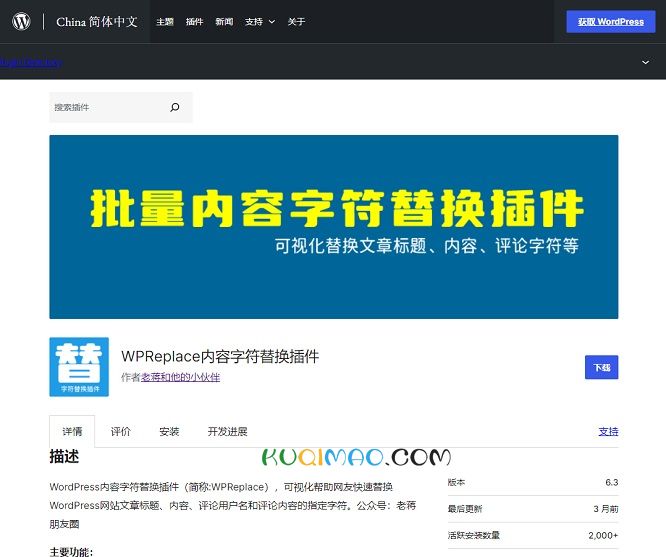Click the search magnifier icon
Image resolution: width=666 pixels, height=557 pixels.
pyautogui.click(x=175, y=107)
